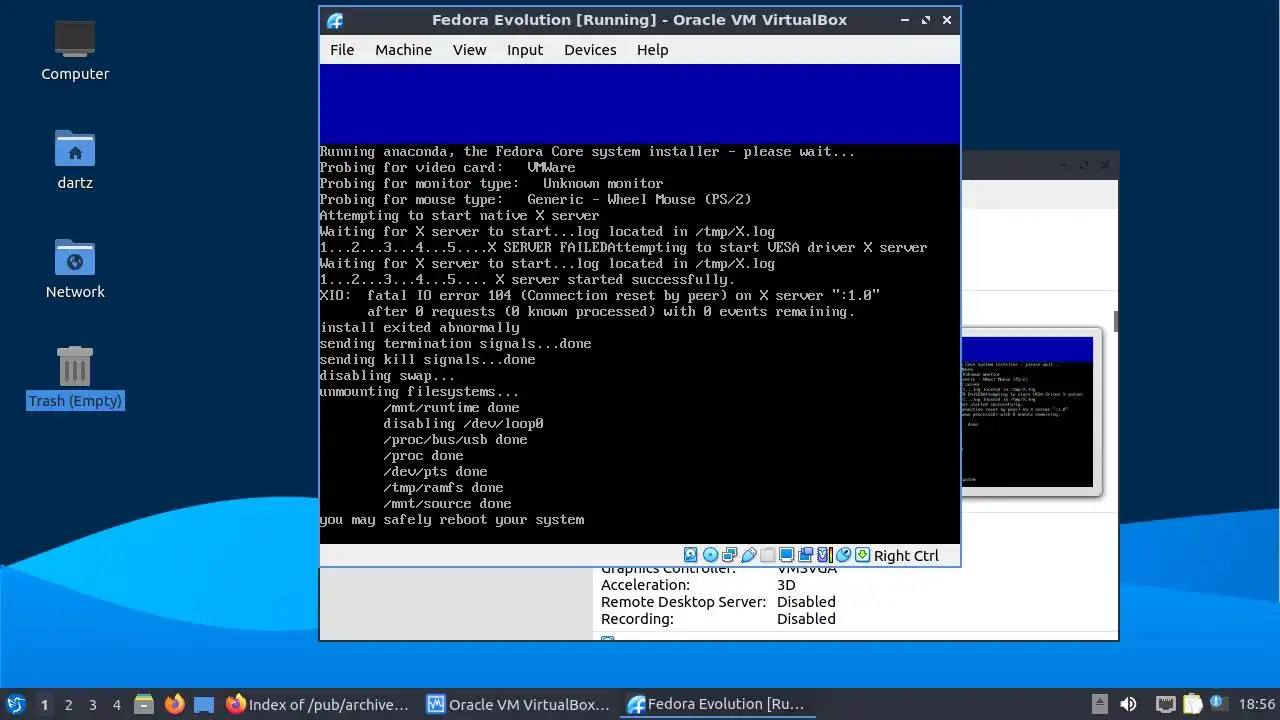Click the mouse integration status icon
The image size is (1280, 720).
click(x=843, y=555)
